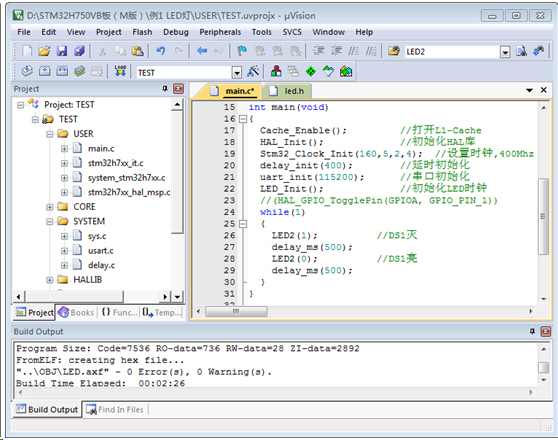Image resolution: width=558 pixels, height=440 pixels.
Task: Click the Paste clipboard icon
Action: pyautogui.click(x=137, y=51)
